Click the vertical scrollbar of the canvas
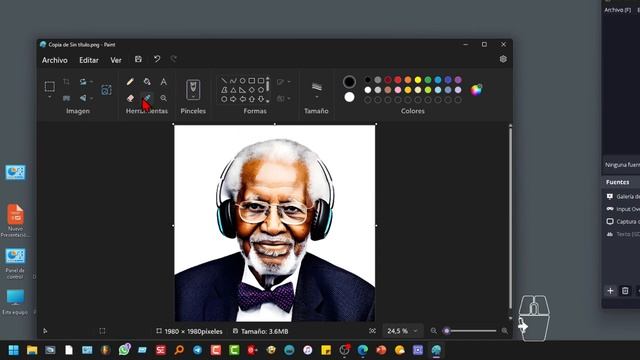Viewport: 640px width, 360px height. (x=510, y=218)
